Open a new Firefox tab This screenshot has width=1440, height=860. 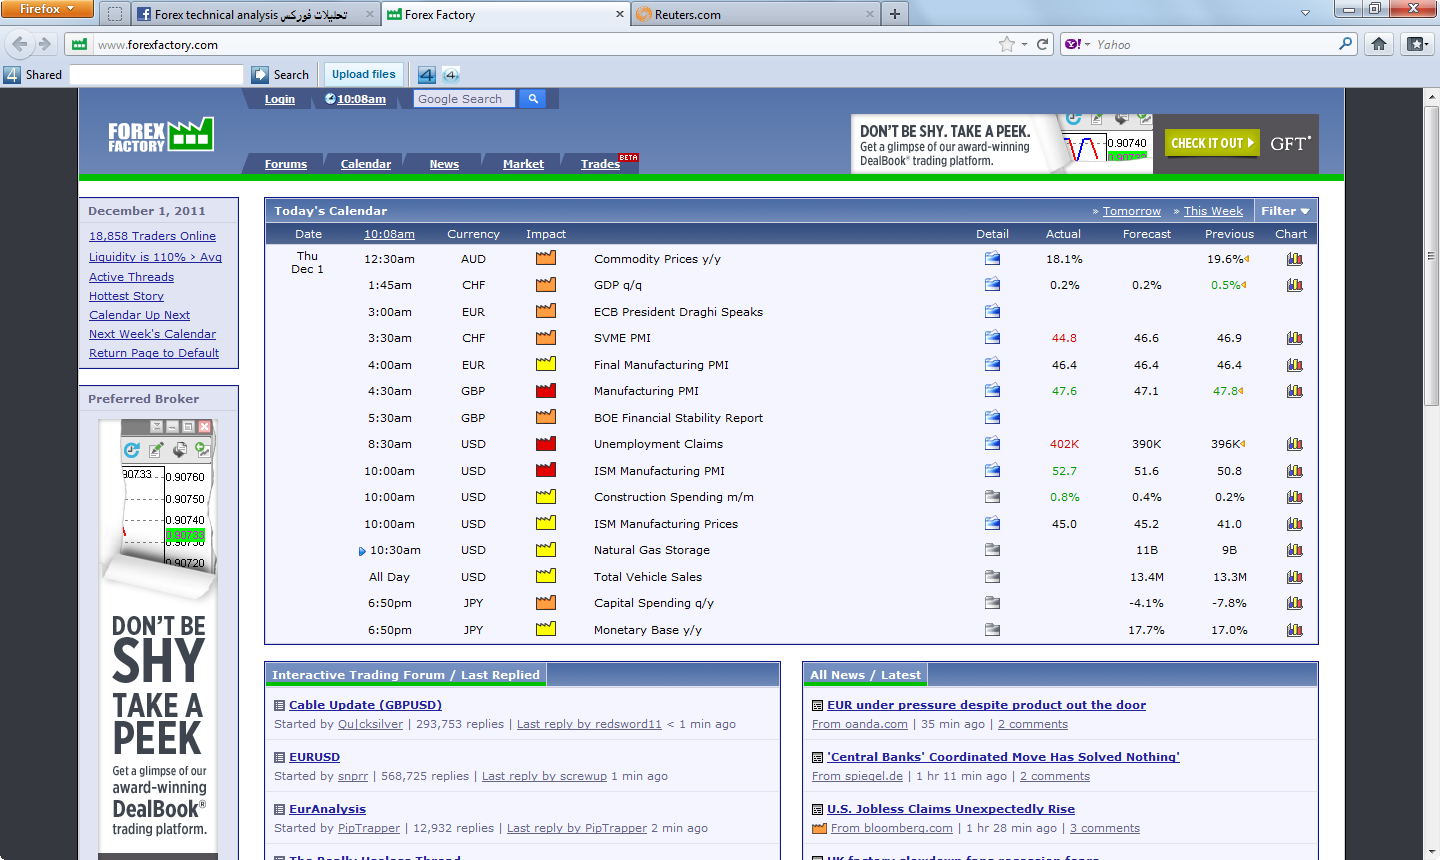click(894, 14)
